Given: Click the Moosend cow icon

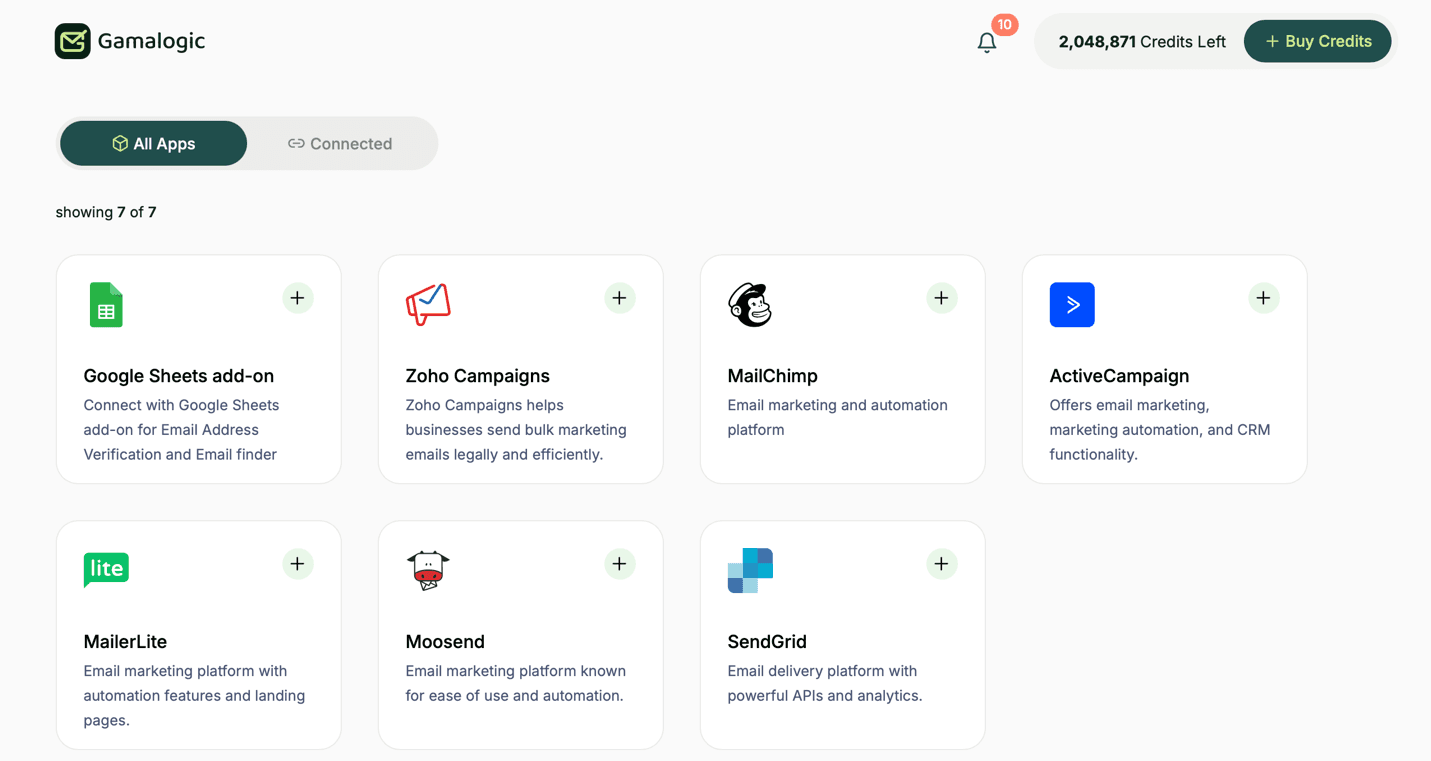Looking at the screenshot, I should click(428, 570).
